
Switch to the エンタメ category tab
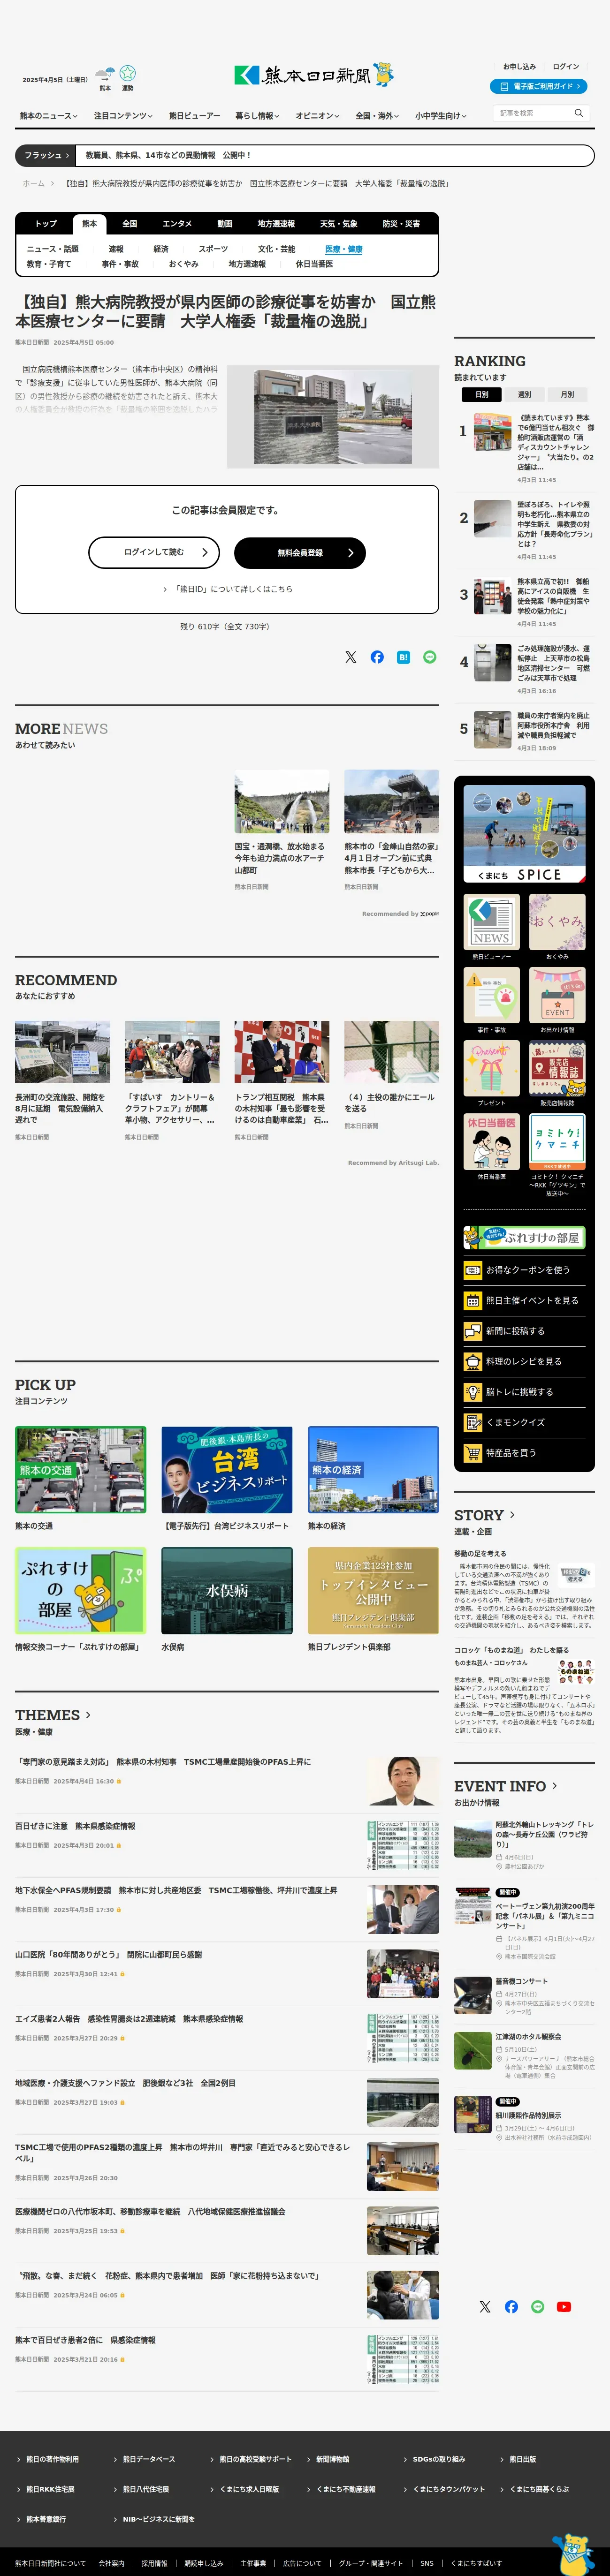click(x=177, y=224)
